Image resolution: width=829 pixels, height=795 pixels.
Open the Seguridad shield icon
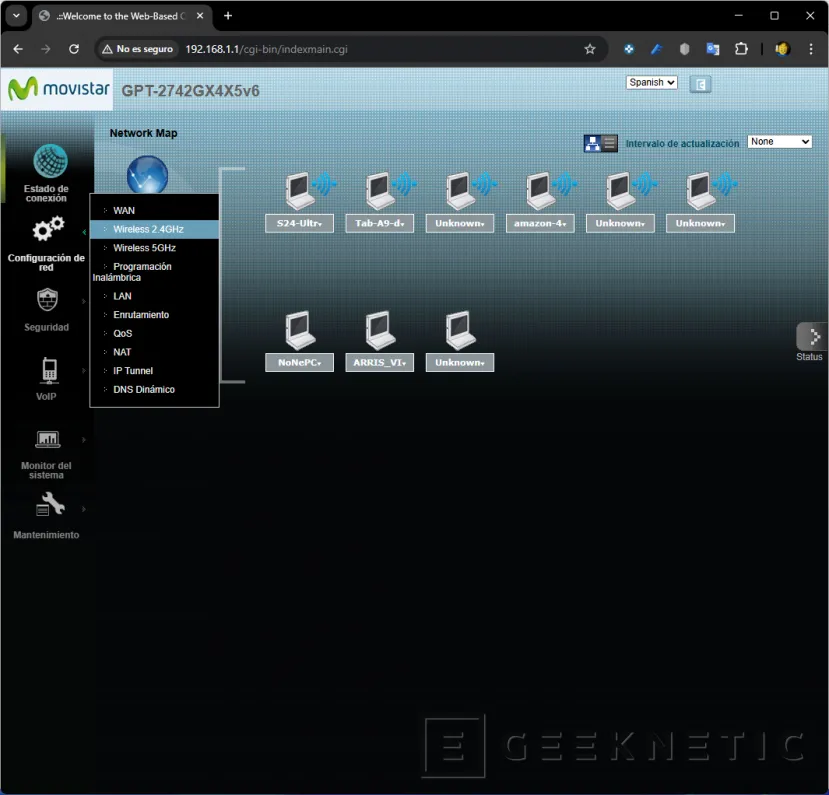(x=47, y=300)
